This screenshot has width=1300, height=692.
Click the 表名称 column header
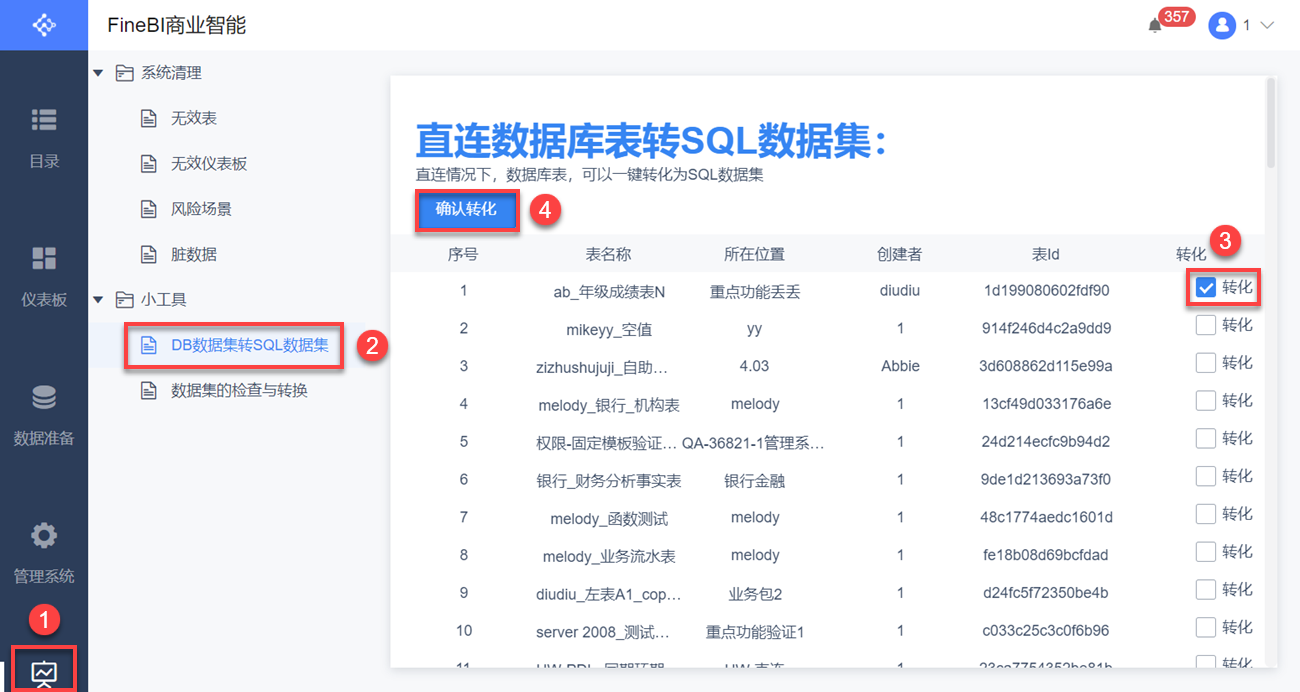[x=608, y=254]
